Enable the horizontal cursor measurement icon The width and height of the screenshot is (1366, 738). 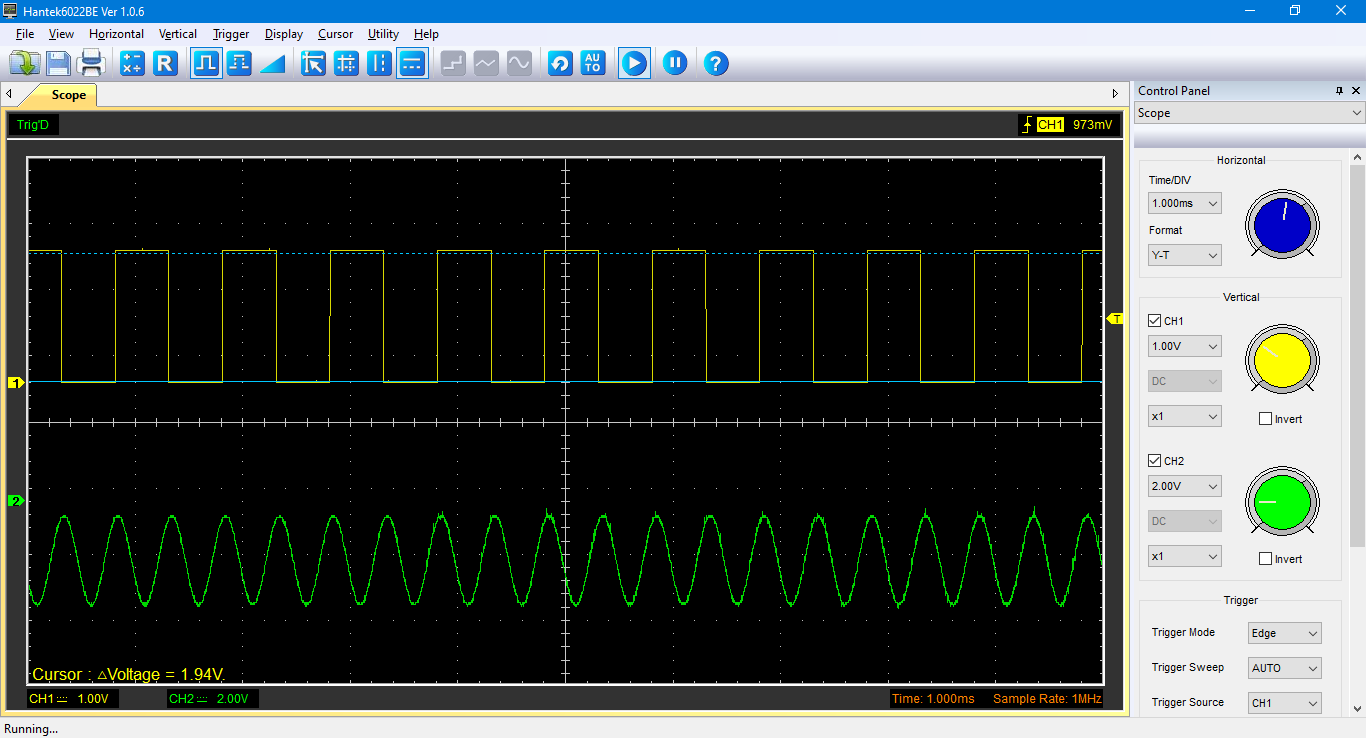[x=412, y=63]
